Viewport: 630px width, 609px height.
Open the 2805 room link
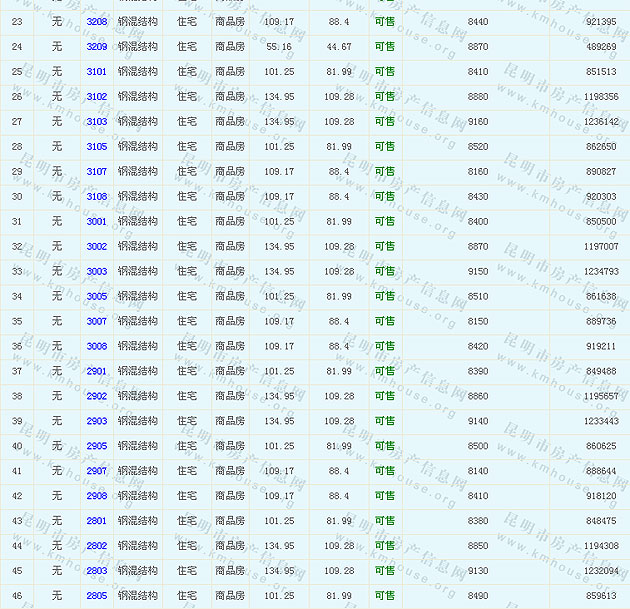(x=96, y=596)
